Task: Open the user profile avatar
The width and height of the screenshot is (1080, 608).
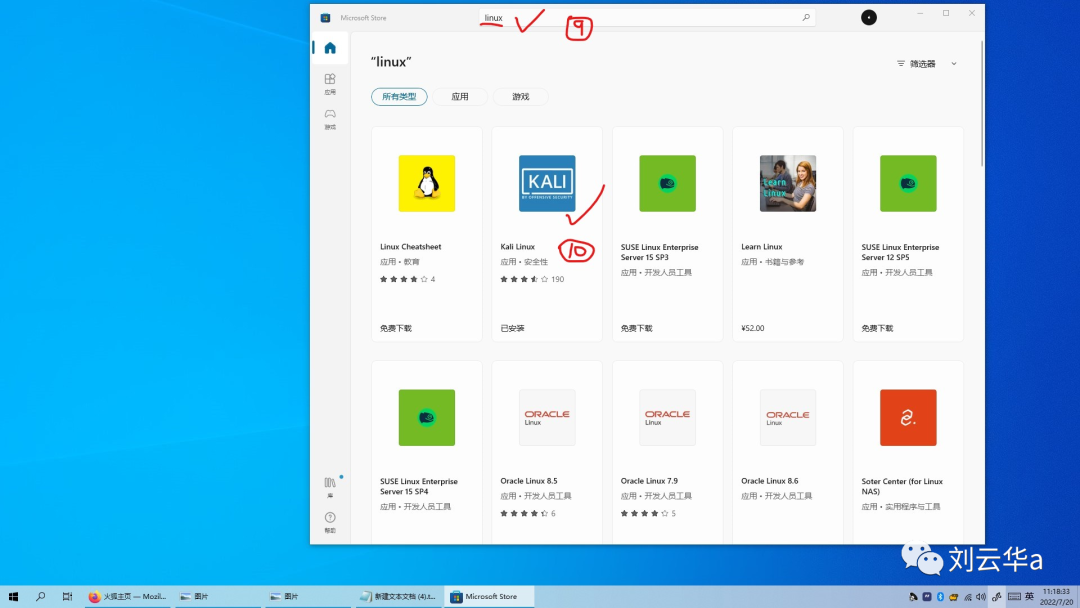Action: [869, 17]
